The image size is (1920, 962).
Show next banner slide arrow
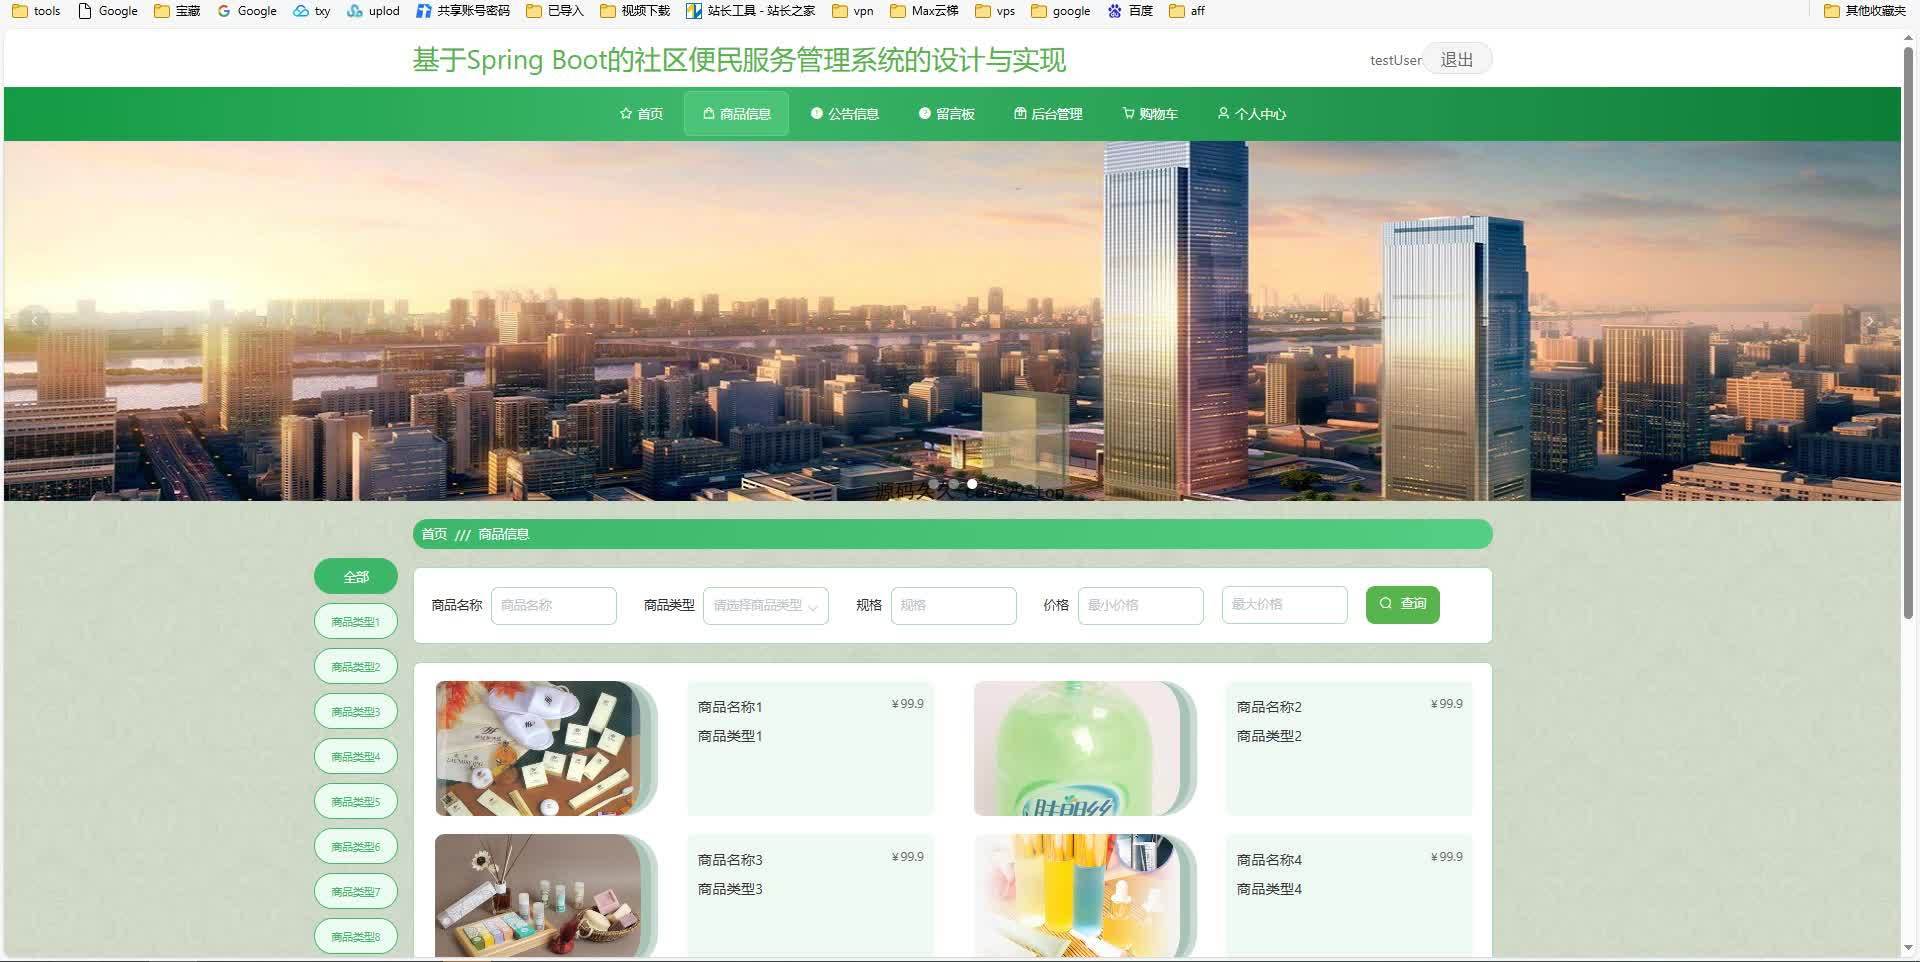pyautogui.click(x=1870, y=321)
